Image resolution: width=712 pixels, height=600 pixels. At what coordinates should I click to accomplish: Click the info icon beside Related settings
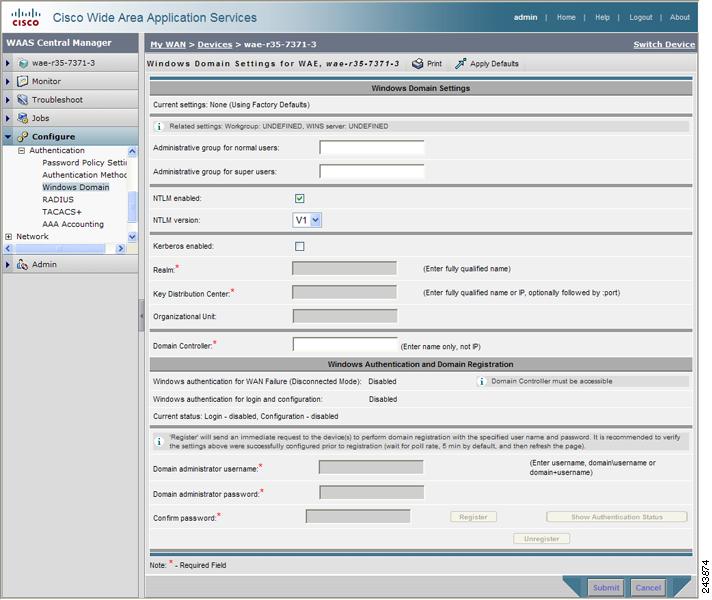pos(159,126)
